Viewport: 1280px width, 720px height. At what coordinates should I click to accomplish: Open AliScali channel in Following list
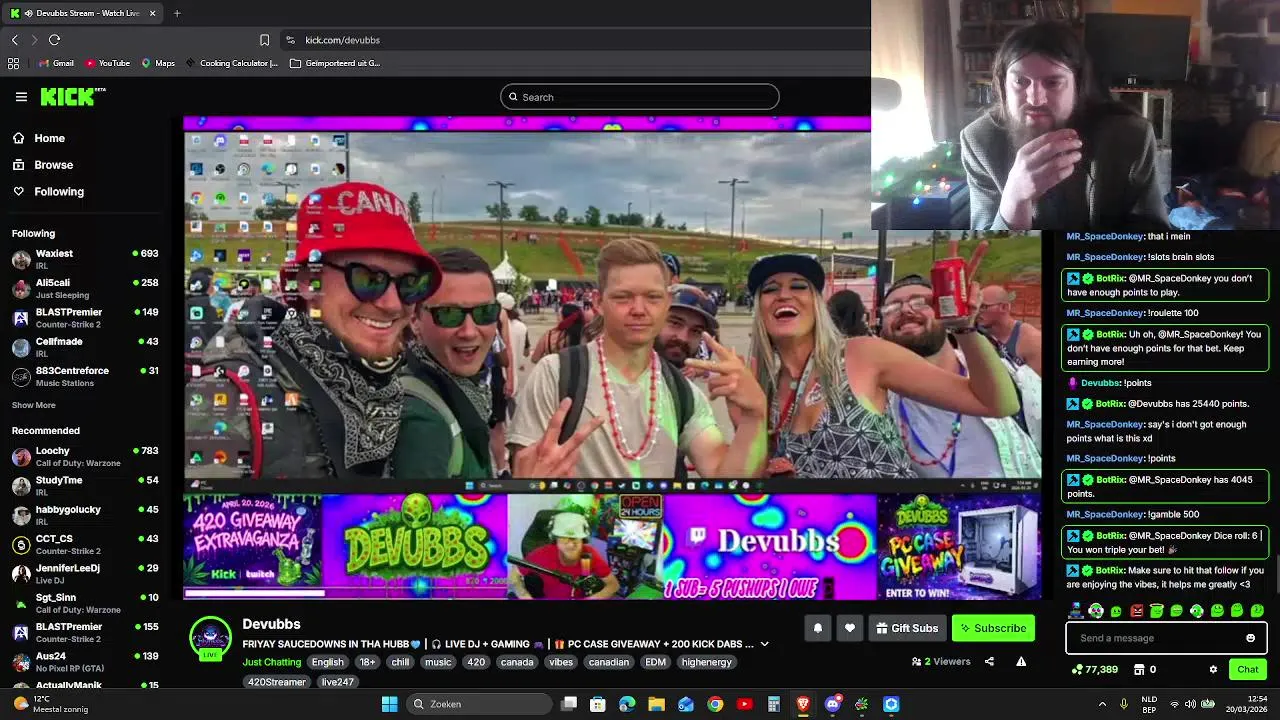[x=85, y=289]
